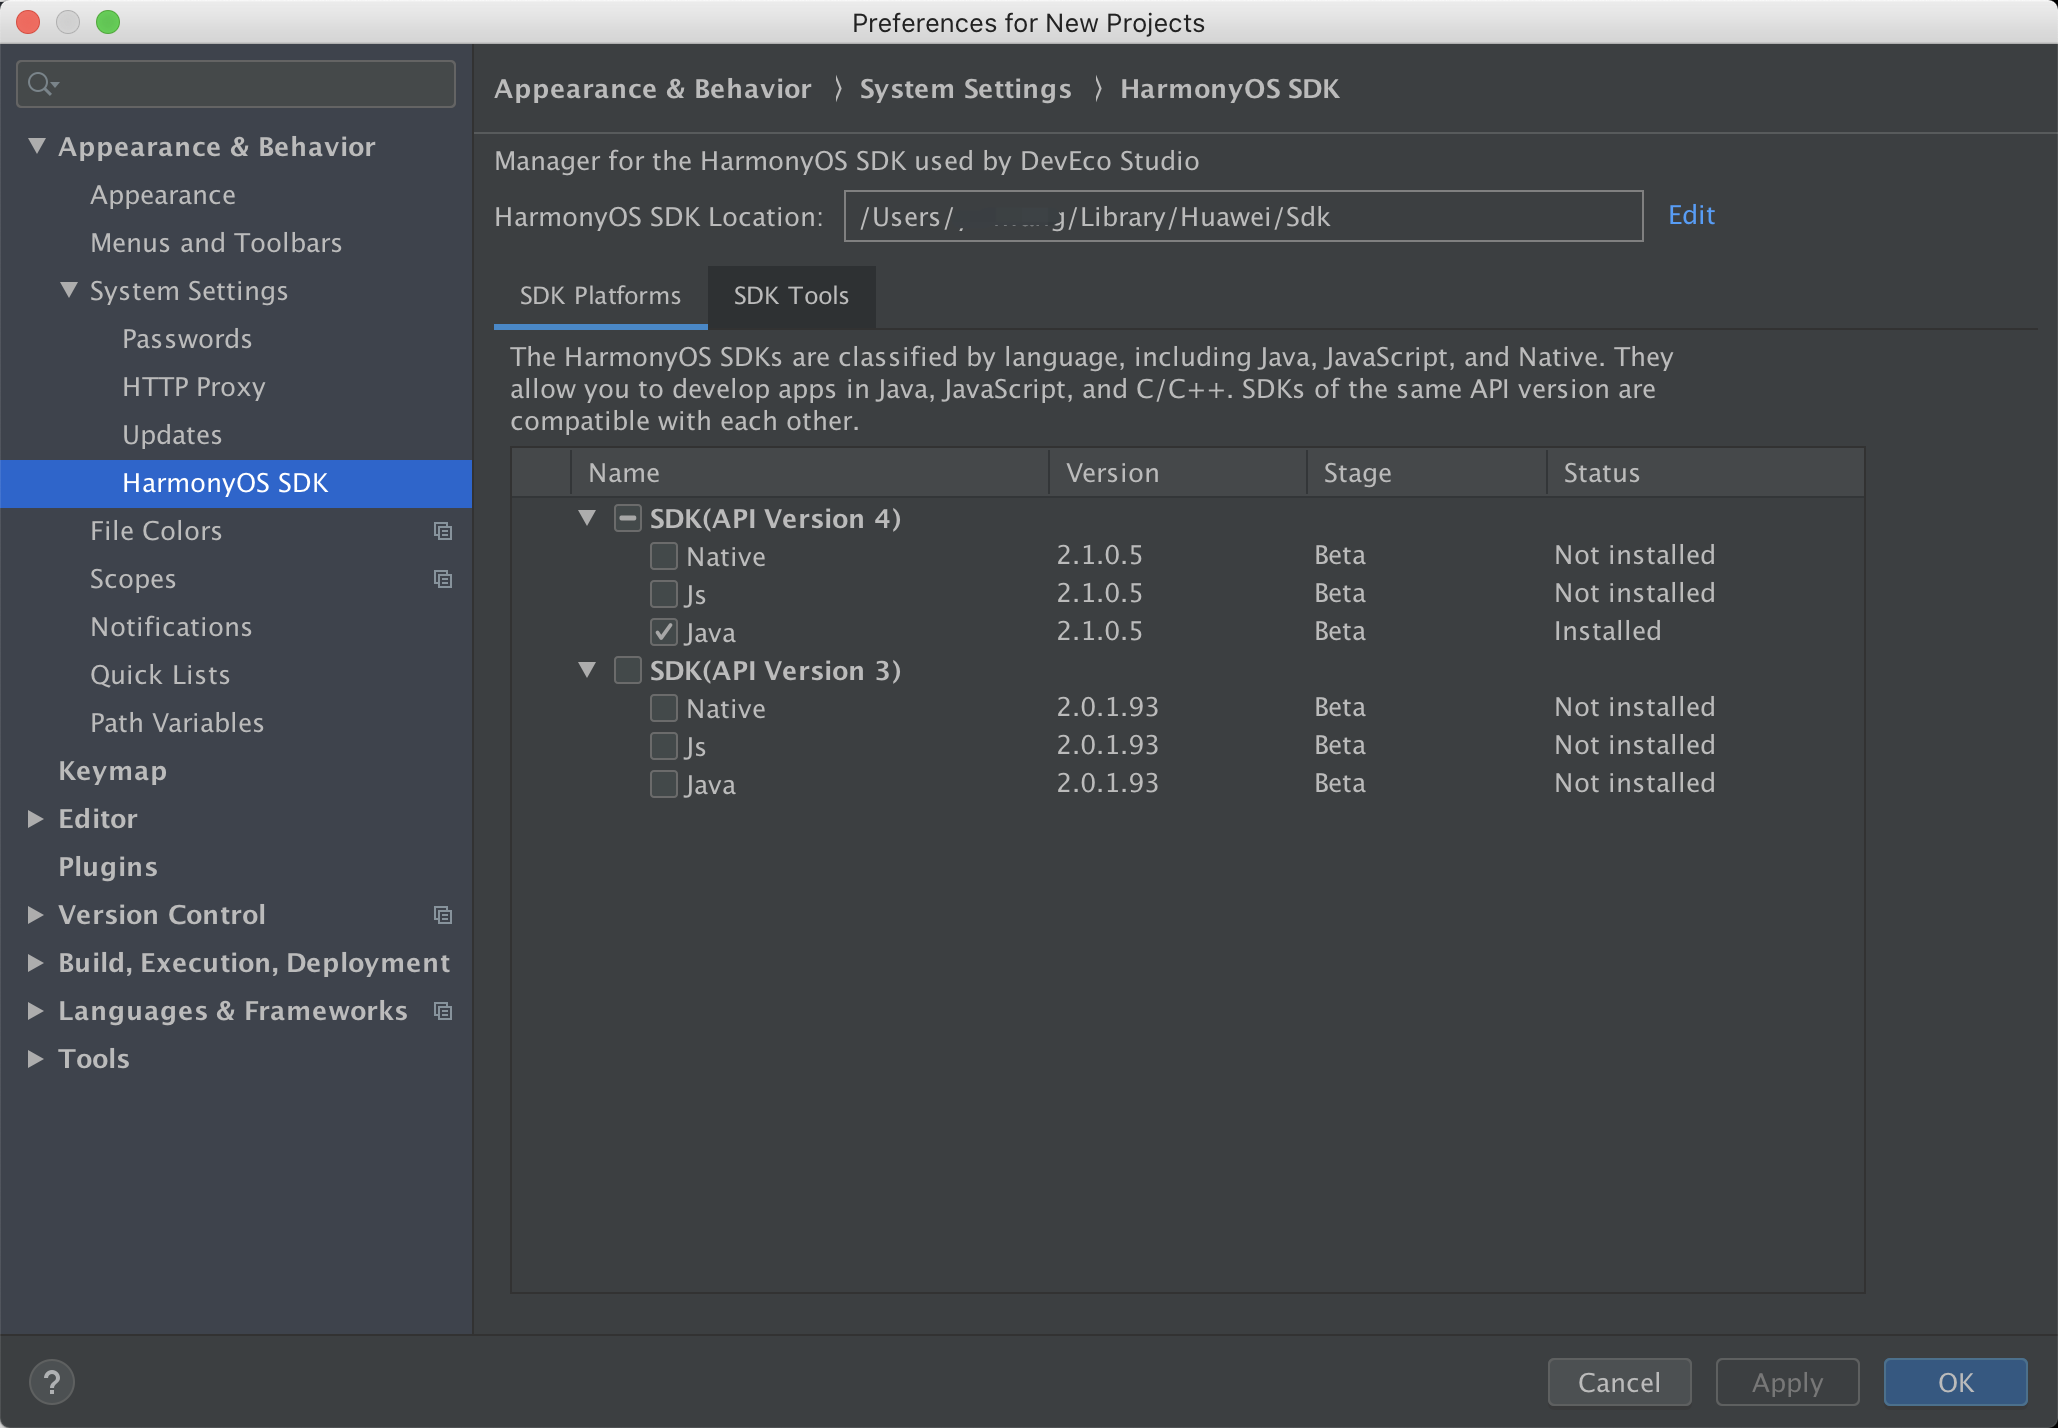
Task: Click project-level icon beside Scopes
Action: pos(443,579)
